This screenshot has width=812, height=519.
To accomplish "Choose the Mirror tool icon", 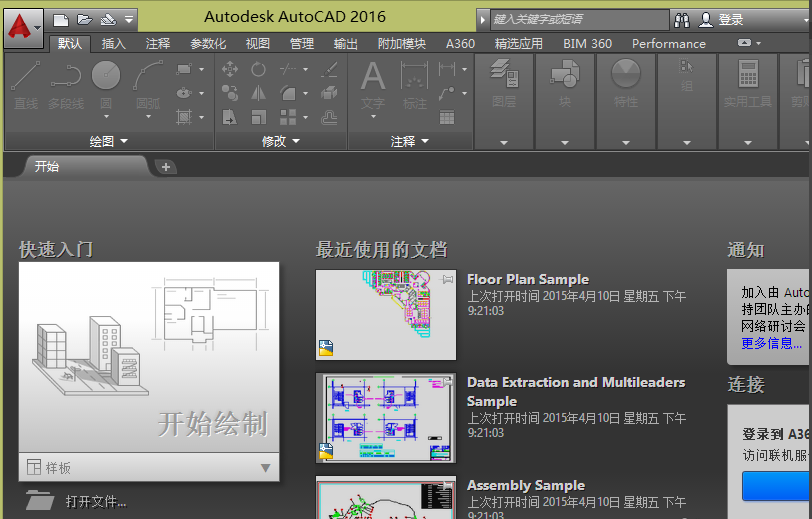I will pos(258,93).
